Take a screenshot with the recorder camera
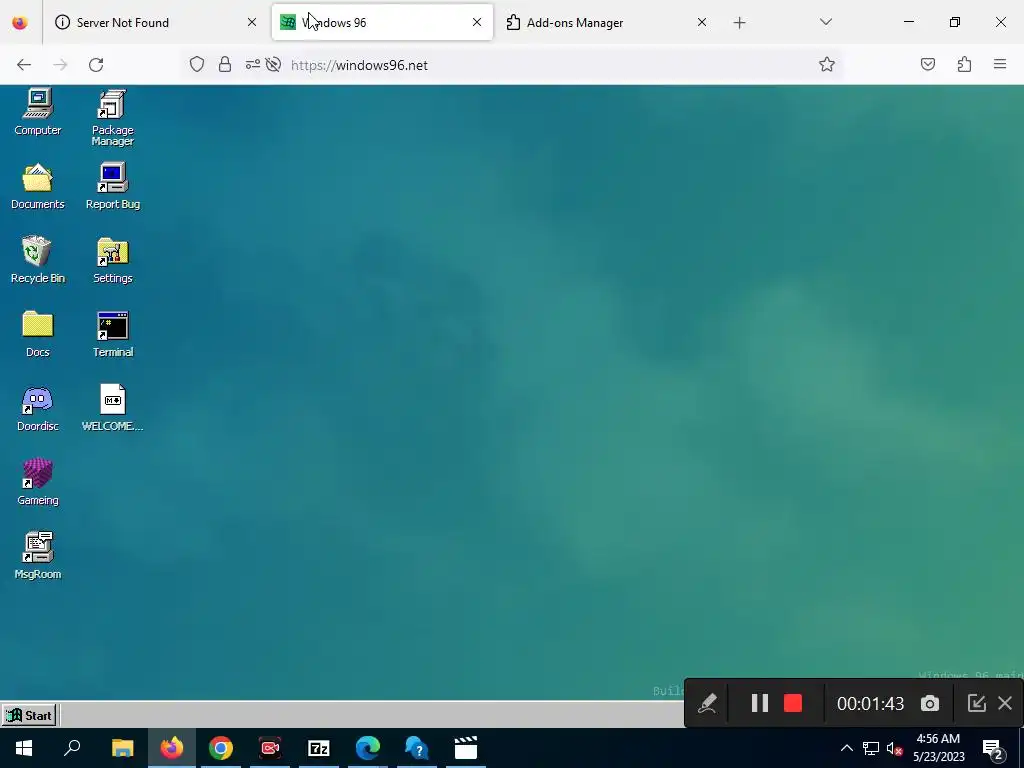Screen dimensions: 1024x768 [930, 703]
